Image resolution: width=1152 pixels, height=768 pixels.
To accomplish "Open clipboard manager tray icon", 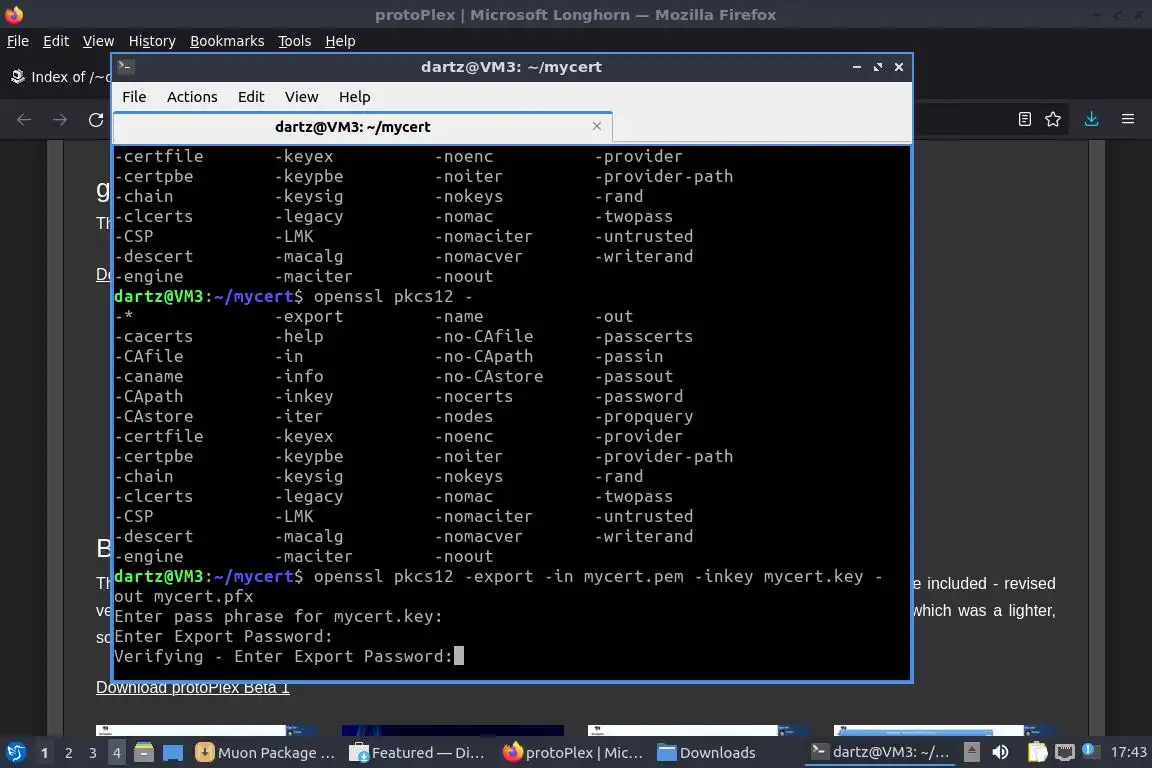I will tap(1037, 752).
